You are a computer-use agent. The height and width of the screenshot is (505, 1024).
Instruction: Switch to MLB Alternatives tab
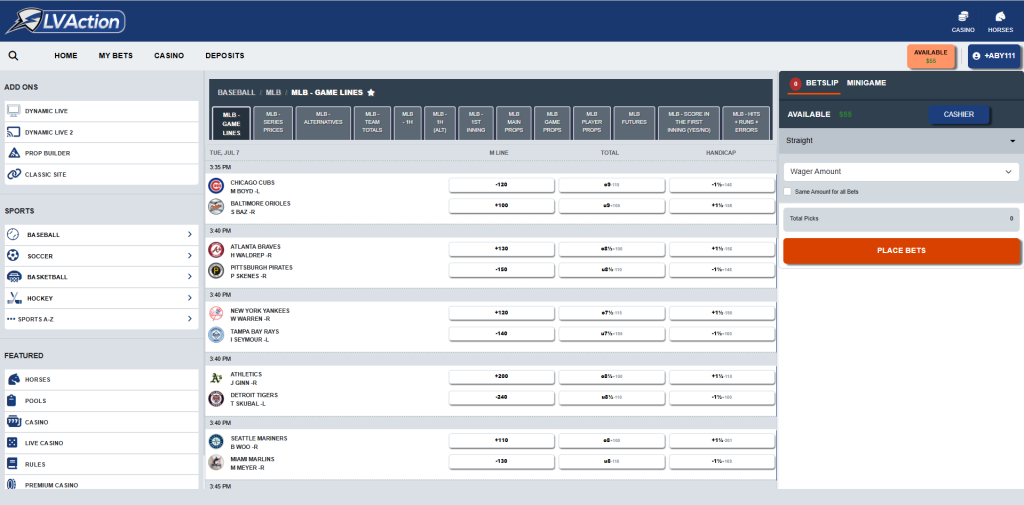click(x=323, y=122)
